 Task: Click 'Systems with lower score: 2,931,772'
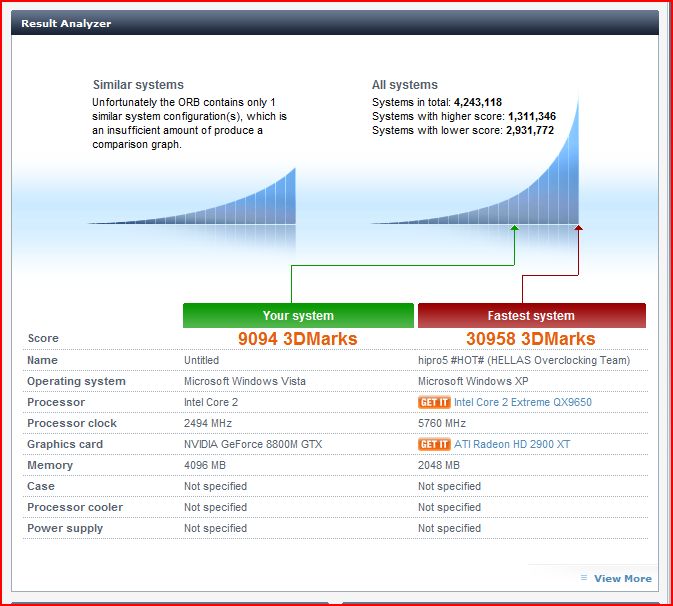pyautogui.click(x=463, y=130)
